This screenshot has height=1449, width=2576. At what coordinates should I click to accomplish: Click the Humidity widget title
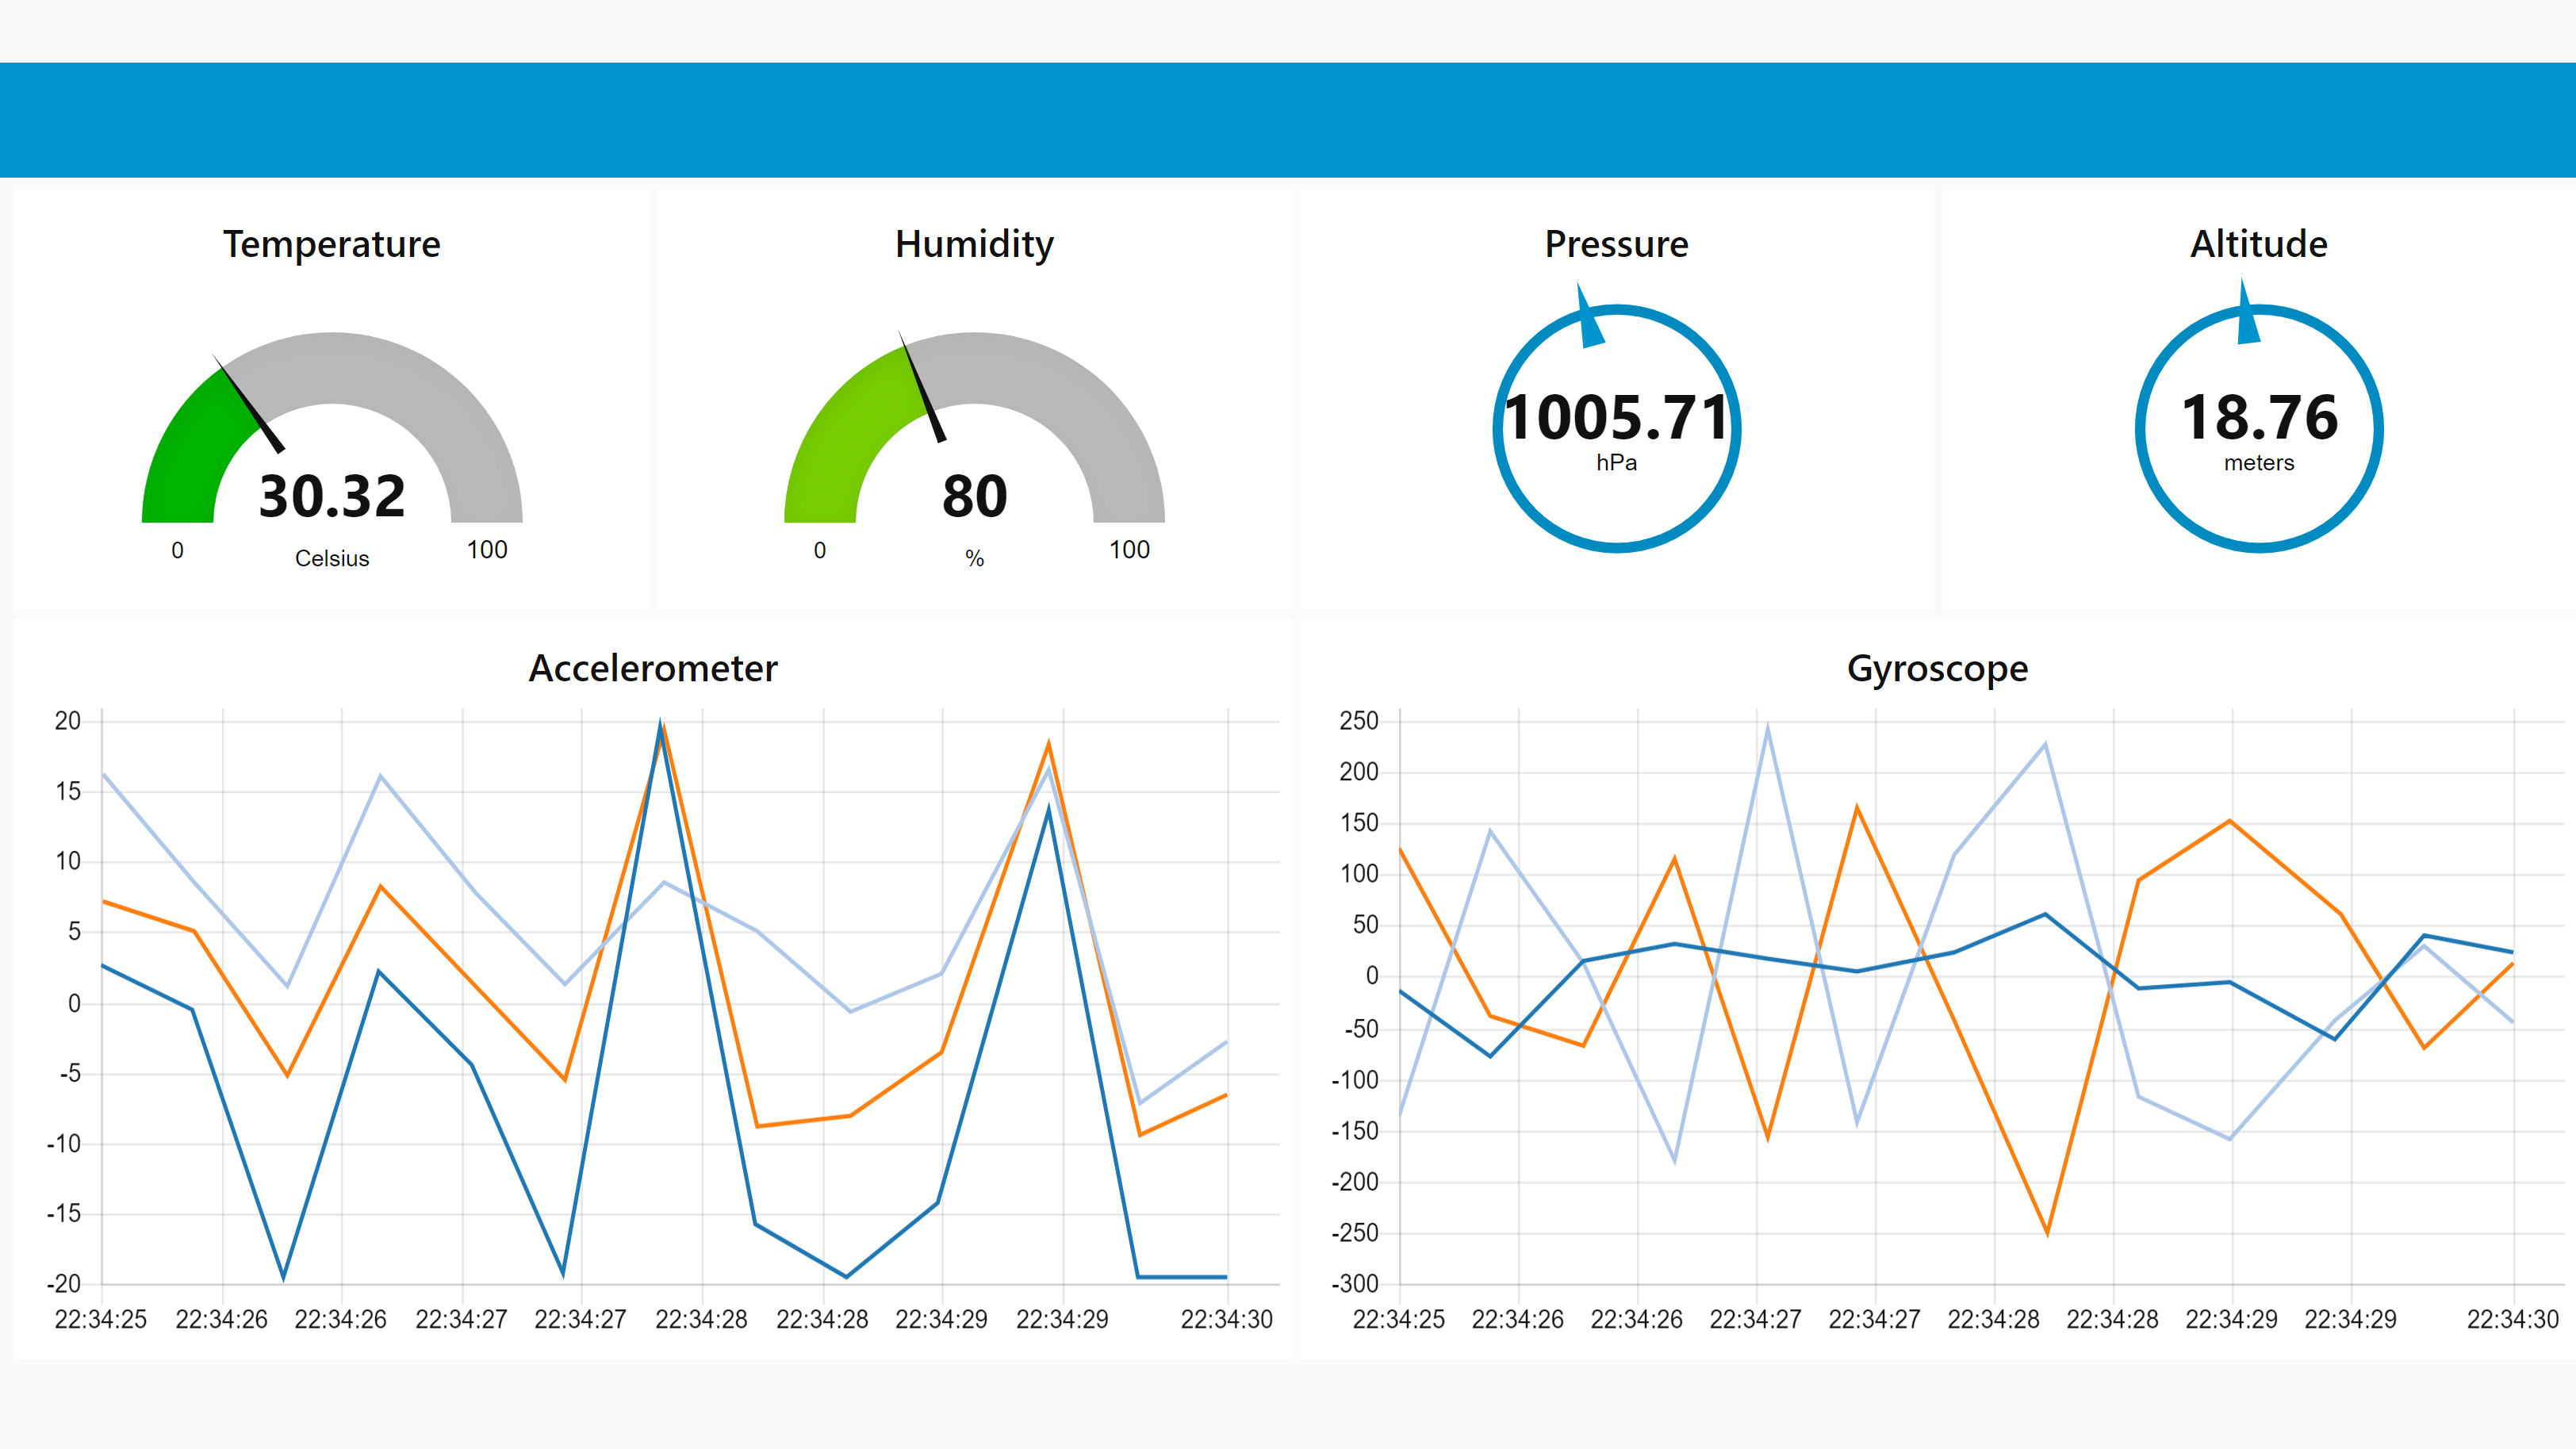pyautogui.click(x=974, y=244)
